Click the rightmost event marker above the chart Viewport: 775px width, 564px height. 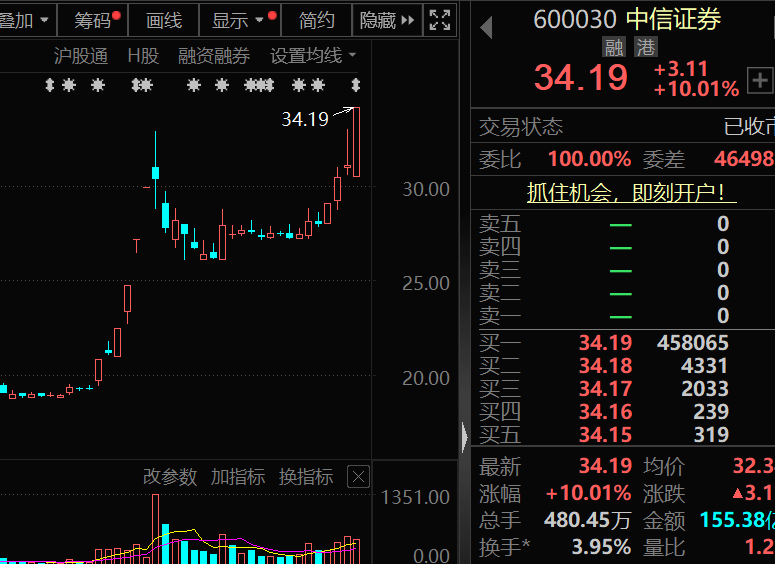pos(356,85)
